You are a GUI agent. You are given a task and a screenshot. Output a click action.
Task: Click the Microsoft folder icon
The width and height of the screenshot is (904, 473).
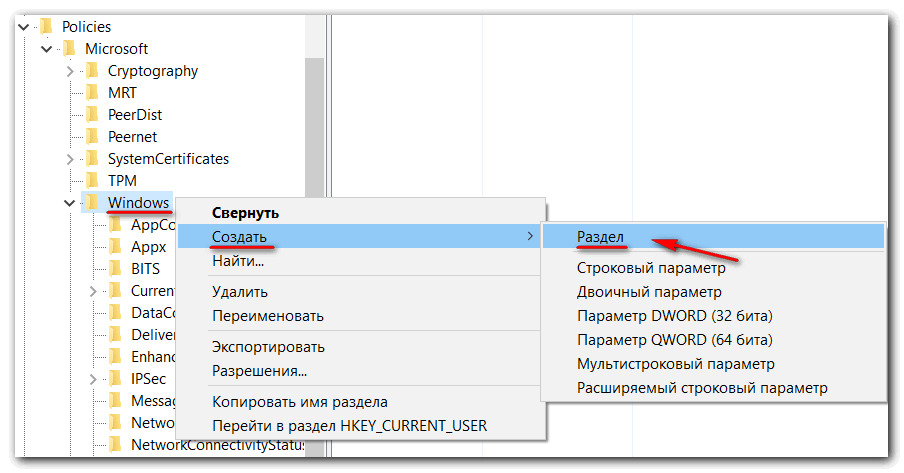point(68,49)
